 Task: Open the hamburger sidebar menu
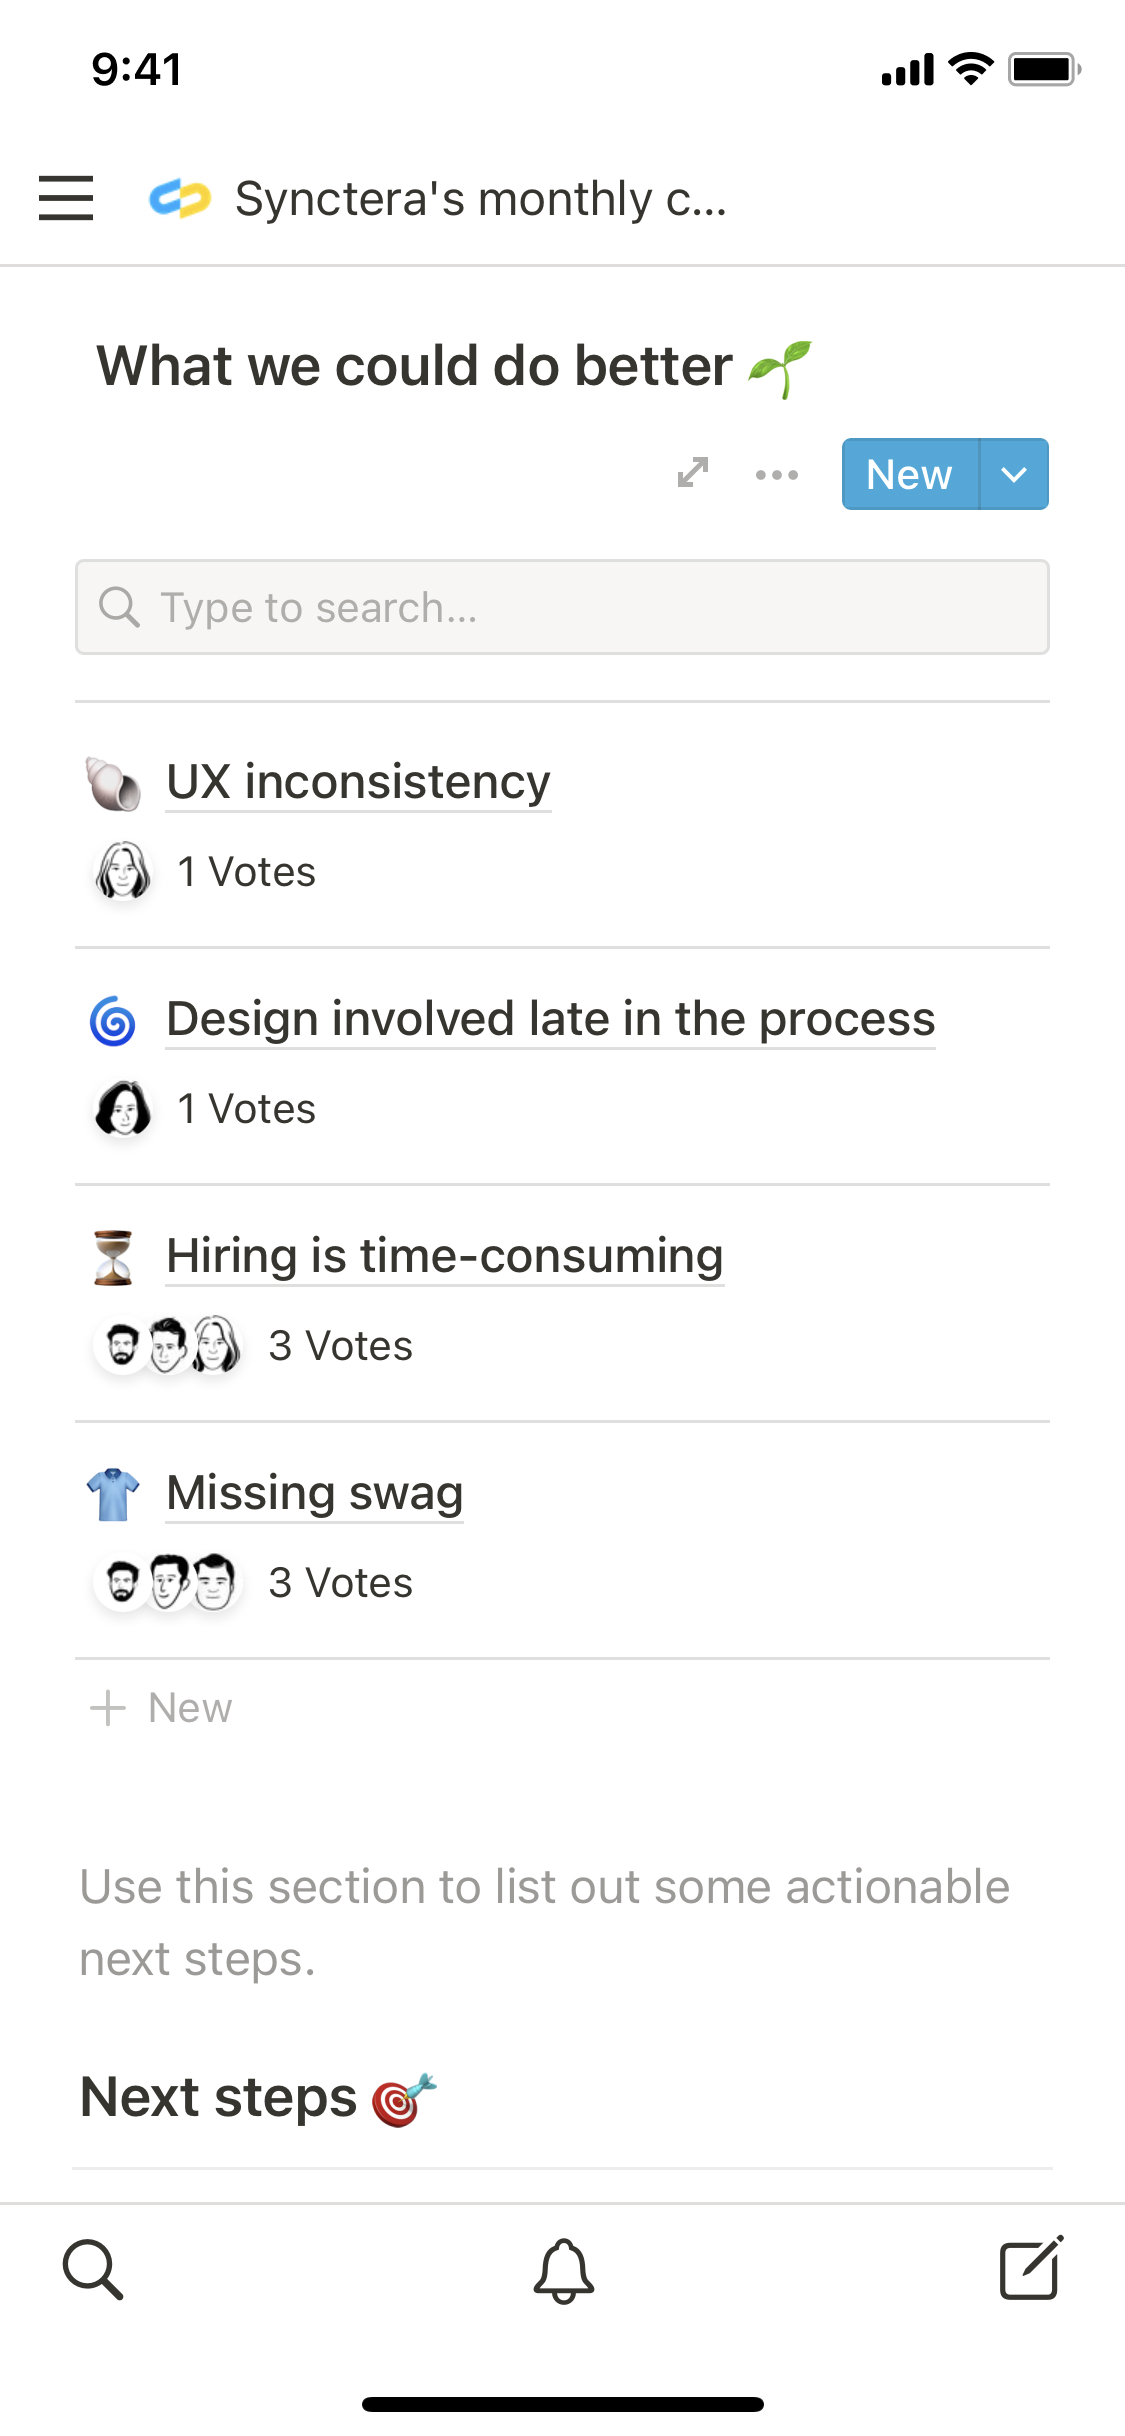pyautogui.click(x=66, y=198)
